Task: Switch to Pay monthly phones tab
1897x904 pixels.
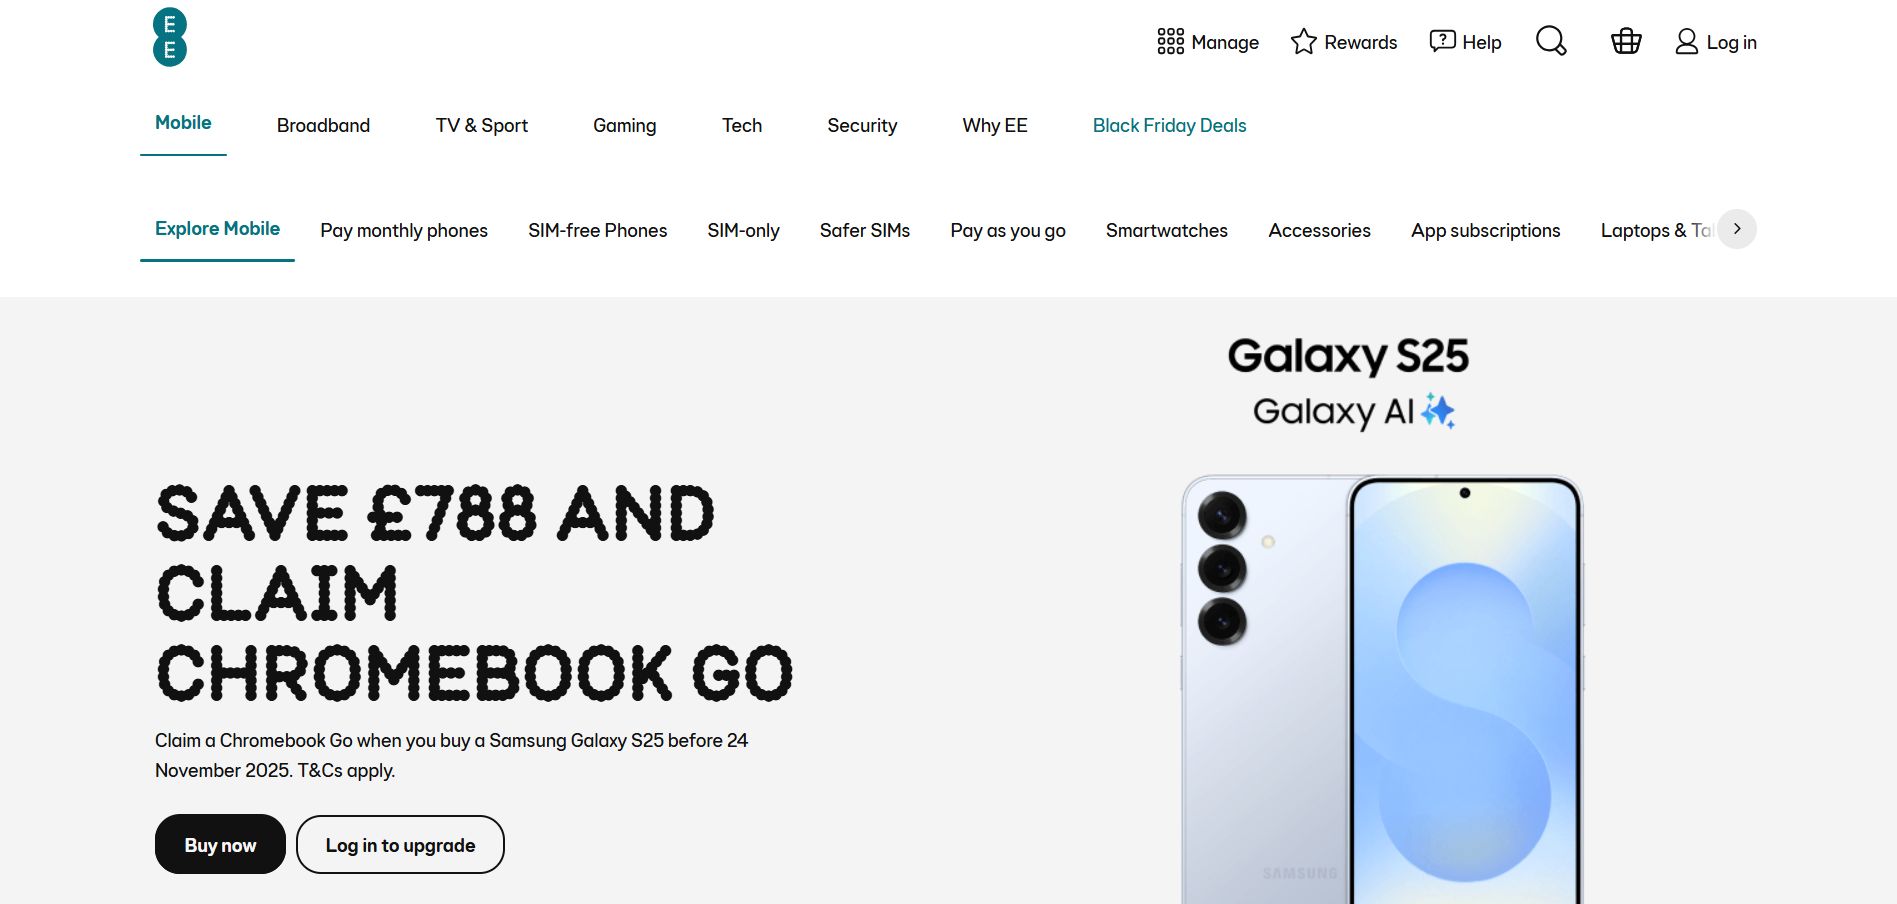Action: pyautogui.click(x=404, y=230)
